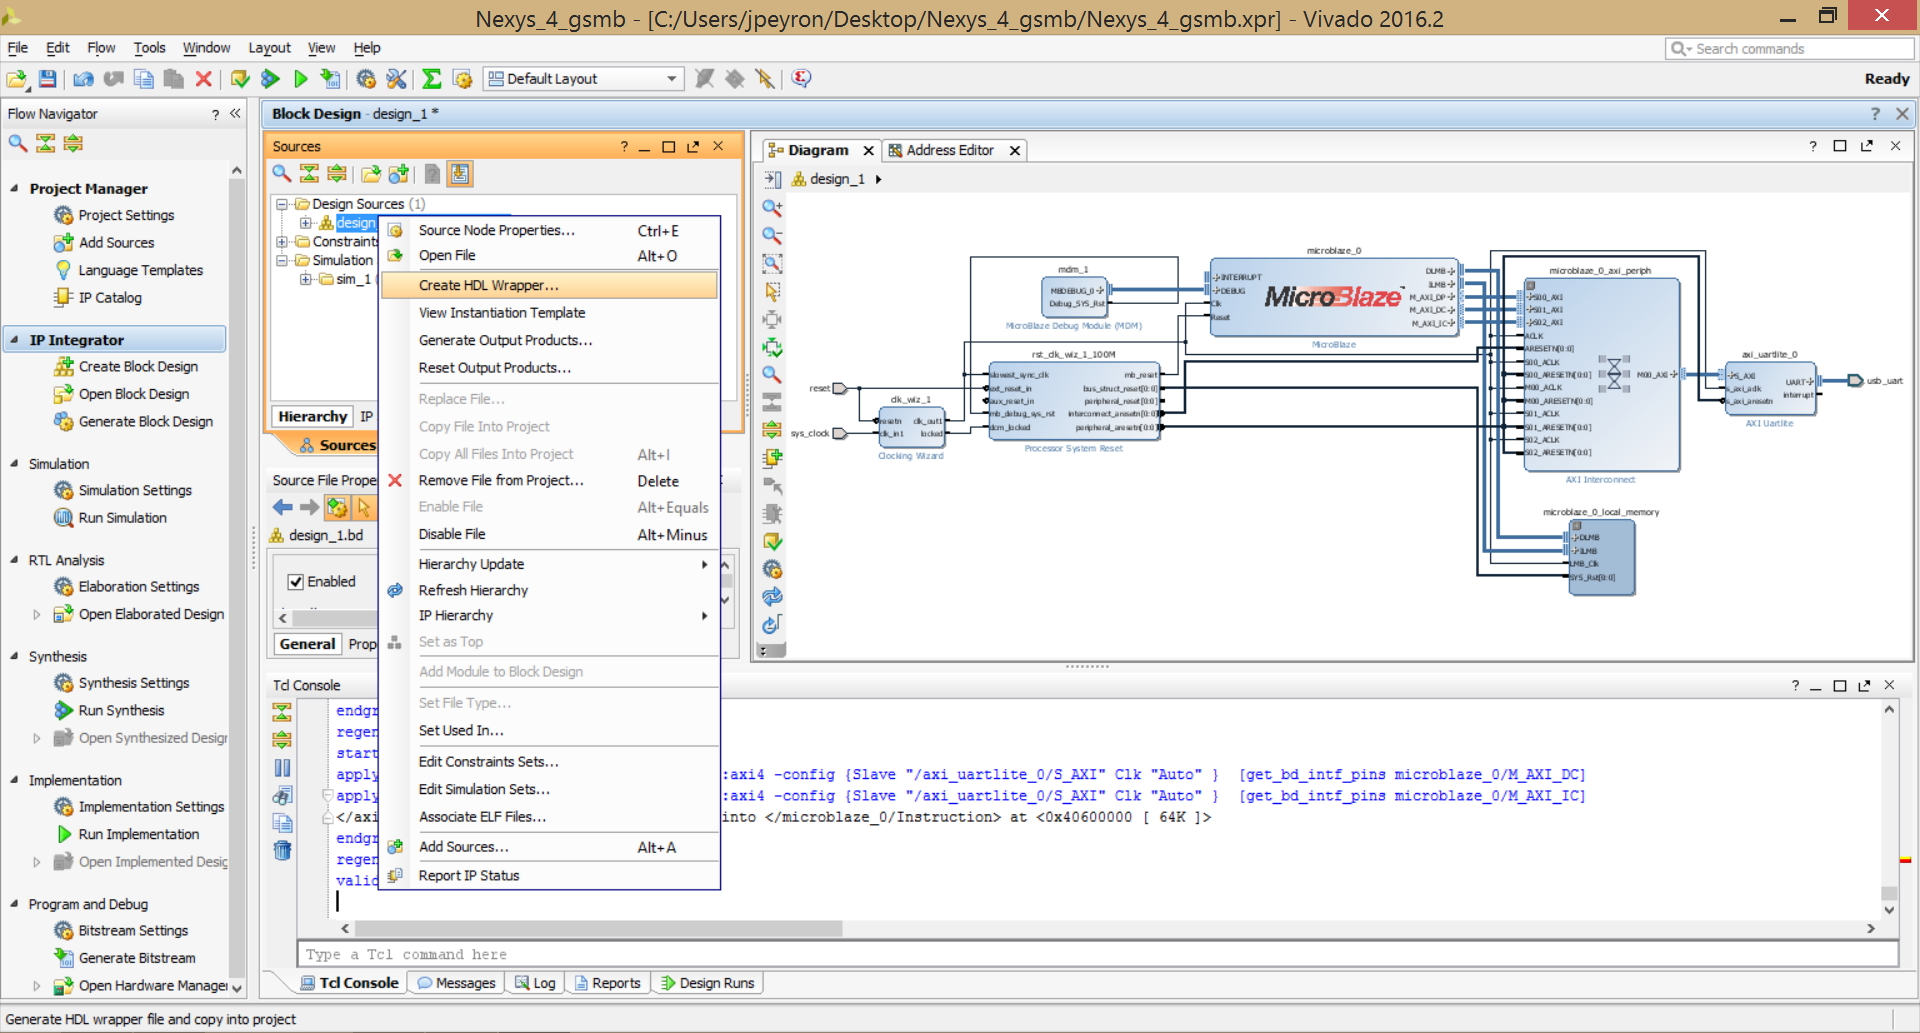Toggle the Enabled checkbox
1920x1033 pixels.
click(x=296, y=582)
